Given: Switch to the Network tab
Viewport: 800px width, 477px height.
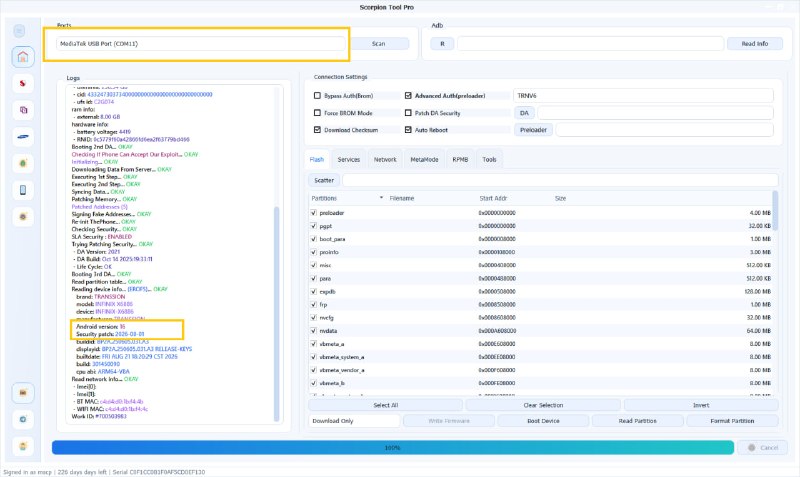Looking at the screenshot, I should pyautogui.click(x=385, y=160).
